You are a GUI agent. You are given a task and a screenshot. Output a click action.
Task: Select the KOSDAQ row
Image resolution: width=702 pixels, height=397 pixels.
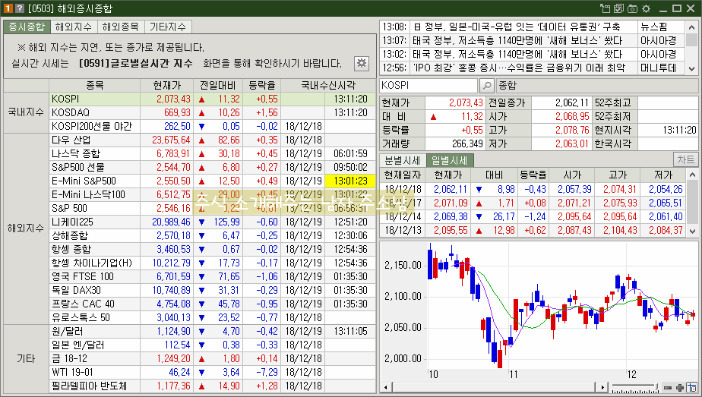(212, 112)
